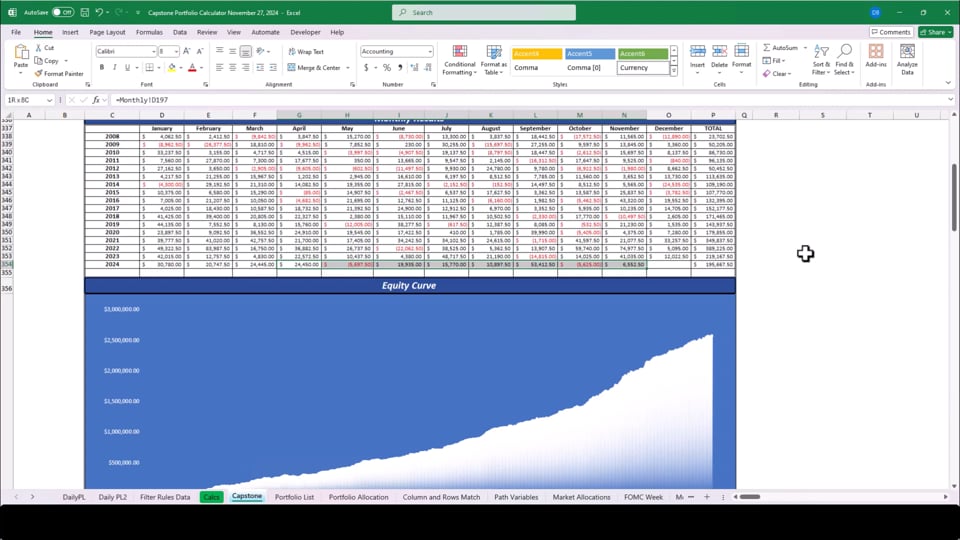The image size is (960, 540).
Task: Open the File menu
Action: (16, 32)
